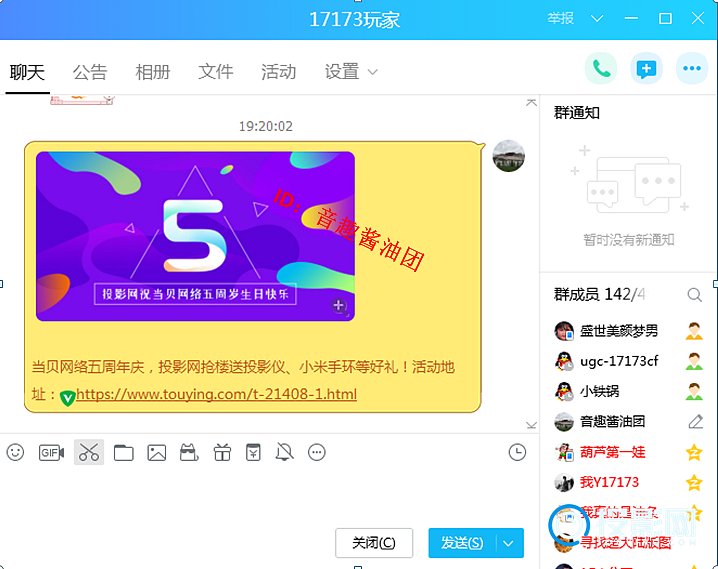The height and width of the screenshot is (569, 718).
Task: Switch to the 相册 tab
Action: (152, 72)
